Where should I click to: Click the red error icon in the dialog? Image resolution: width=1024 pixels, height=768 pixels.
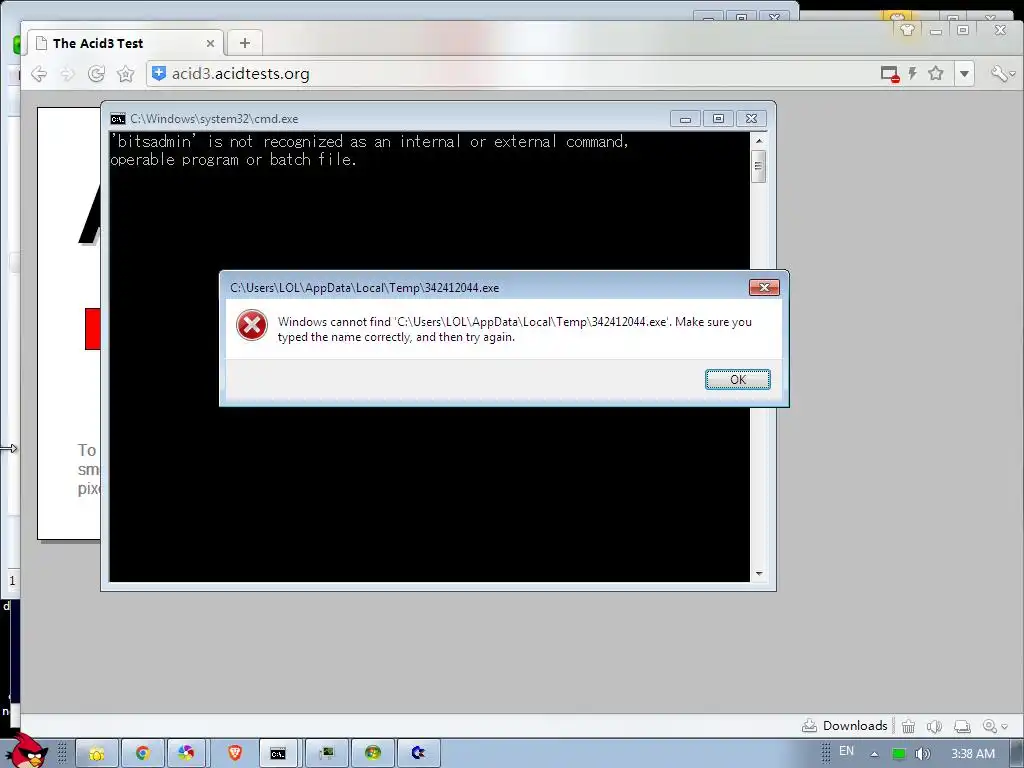(x=251, y=325)
